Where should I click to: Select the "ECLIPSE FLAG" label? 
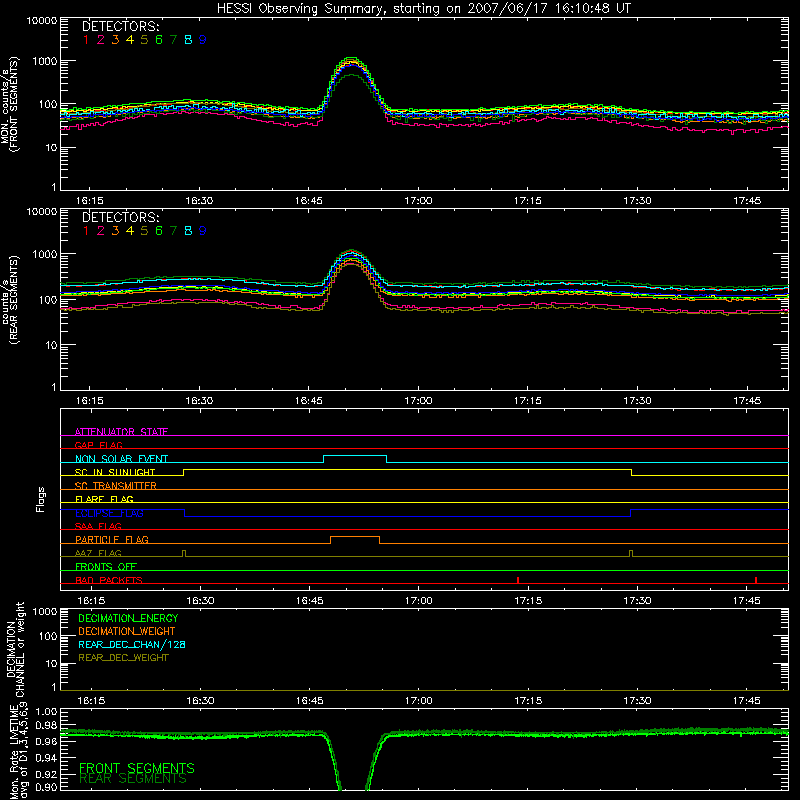[x=109, y=513]
